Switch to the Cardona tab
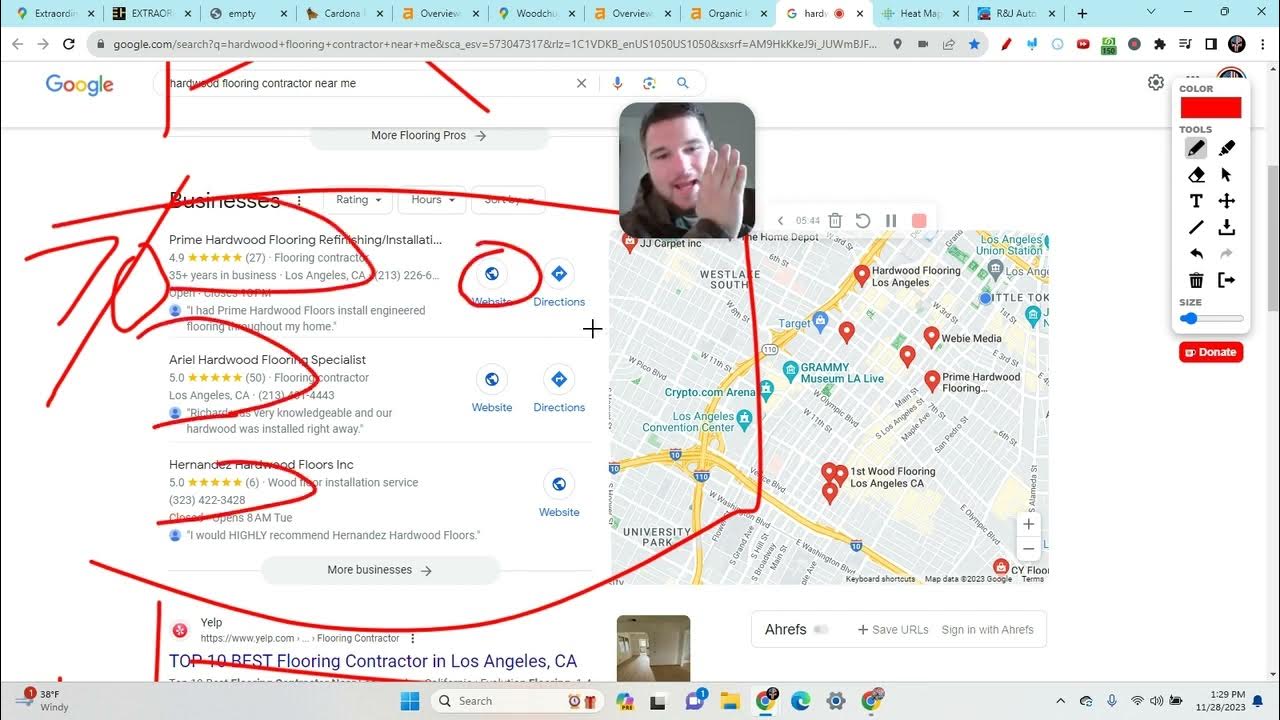 [x=343, y=14]
